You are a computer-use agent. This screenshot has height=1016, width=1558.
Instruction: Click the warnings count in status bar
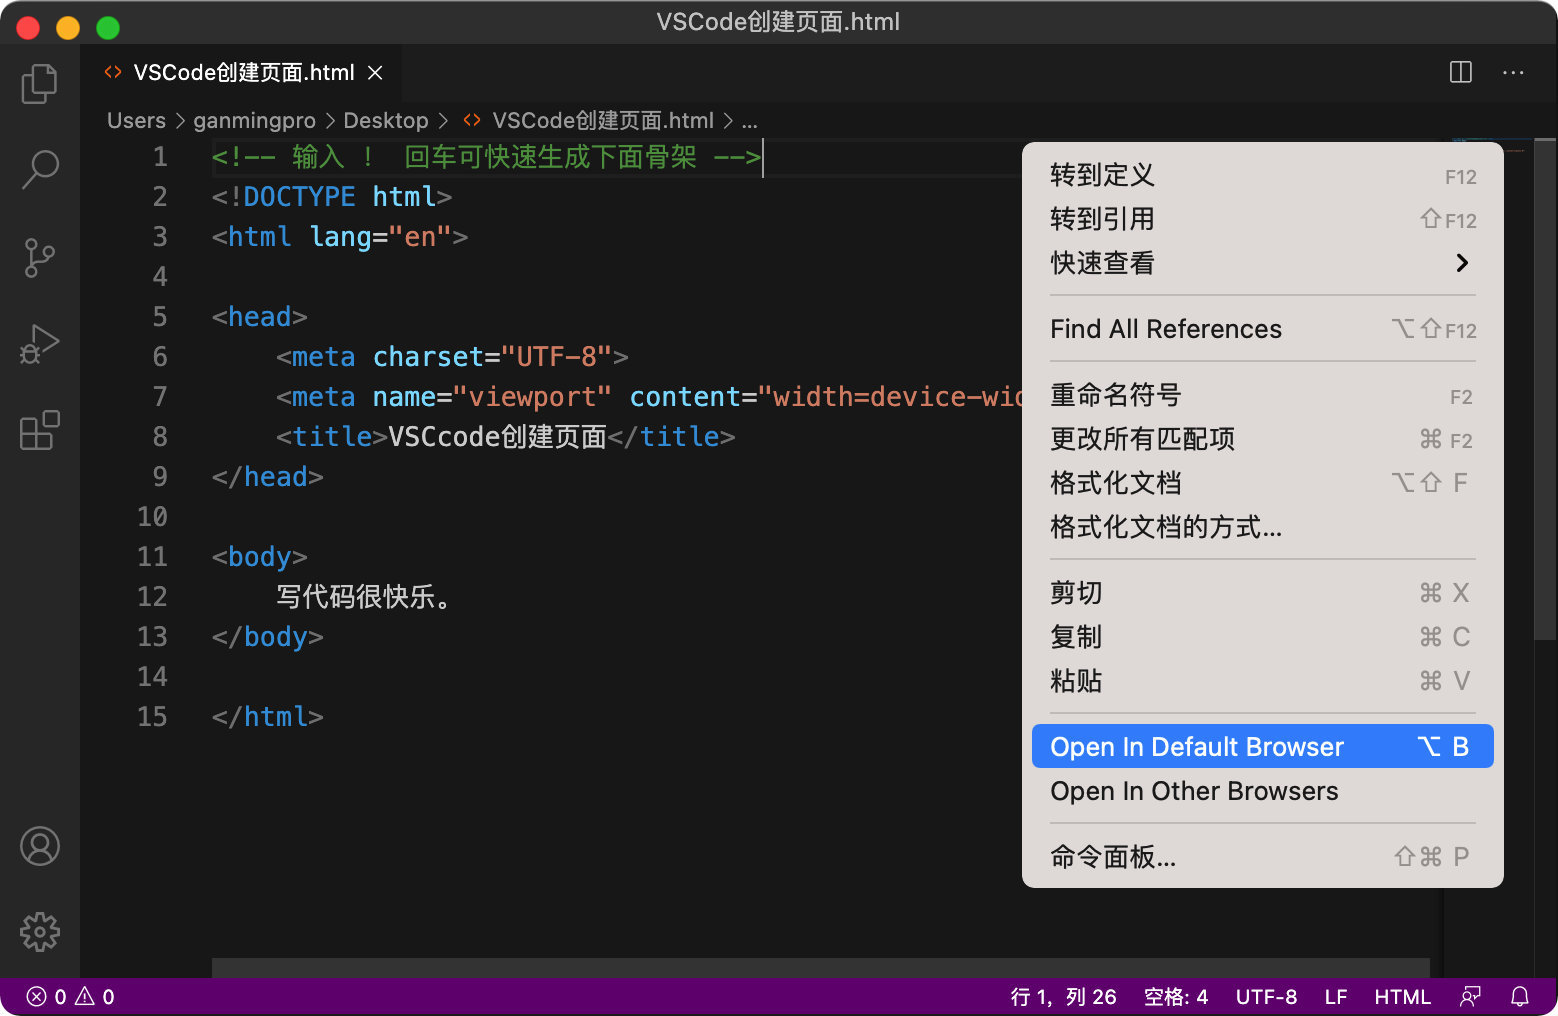[95, 997]
